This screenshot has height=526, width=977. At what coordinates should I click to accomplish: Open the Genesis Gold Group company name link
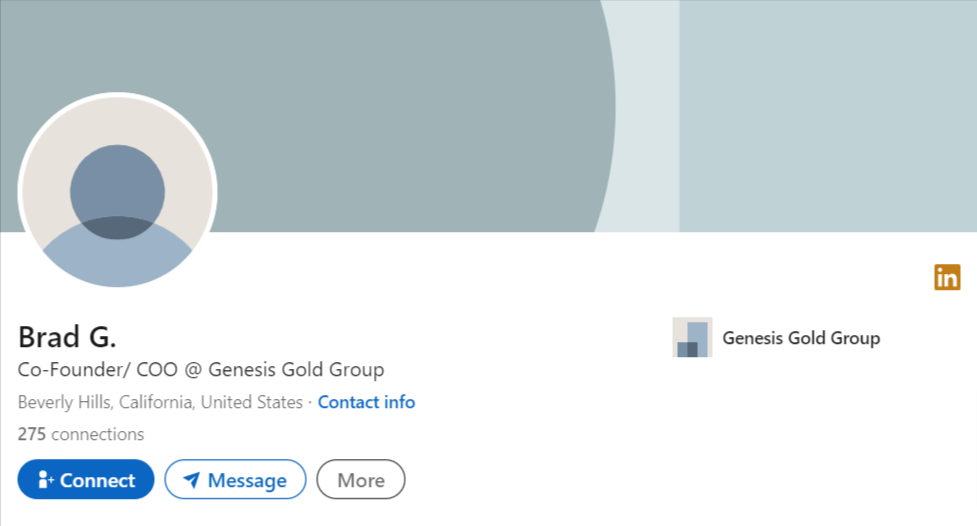pyautogui.click(x=801, y=338)
